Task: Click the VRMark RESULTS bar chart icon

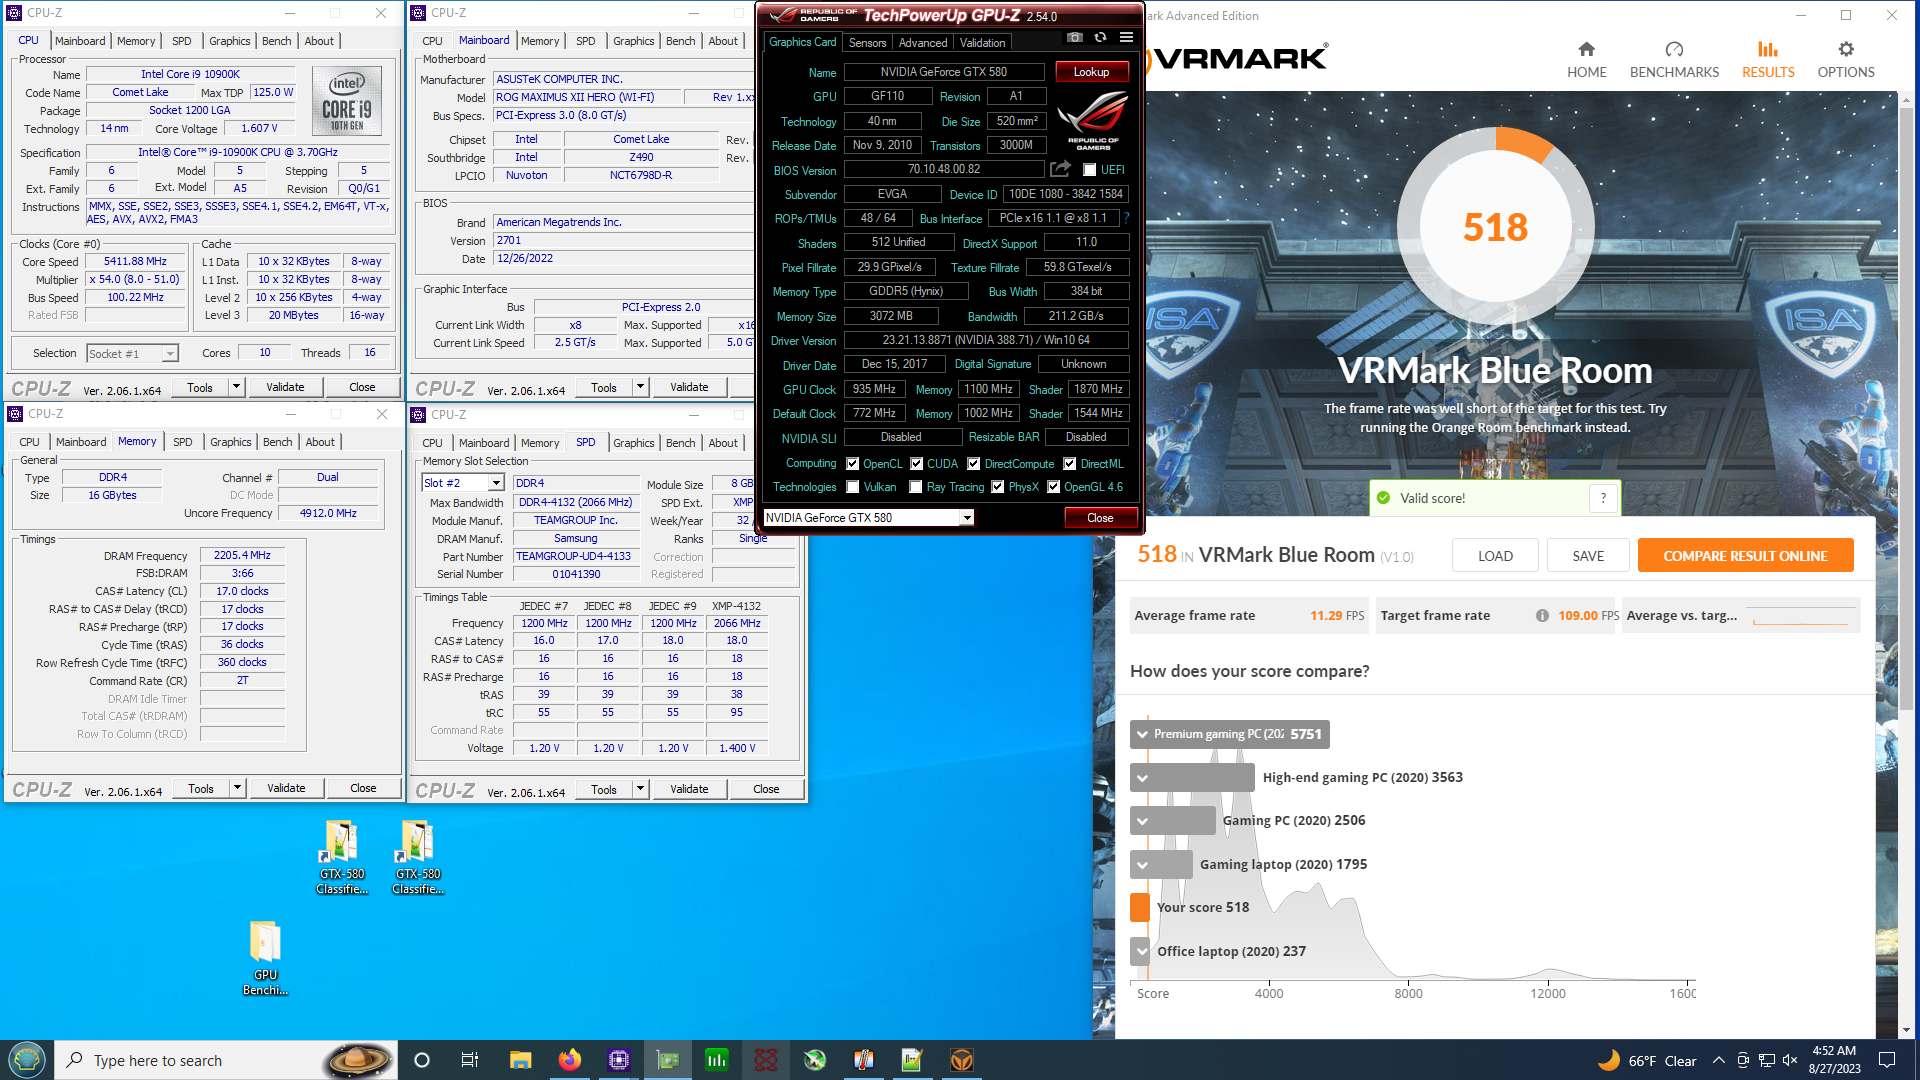Action: pos(1768,49)
